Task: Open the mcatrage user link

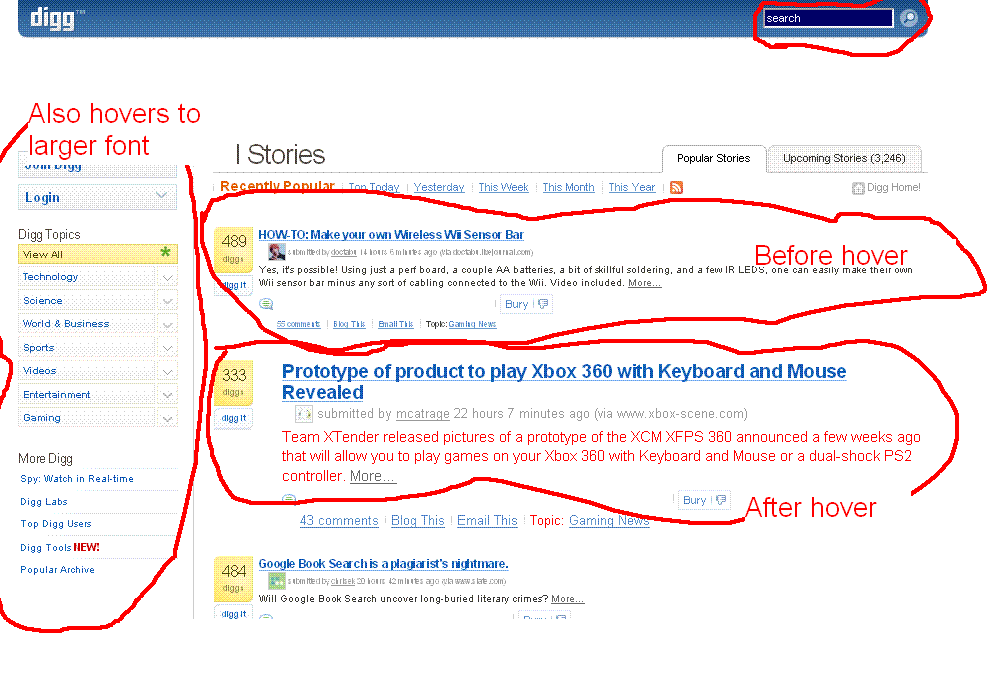Action: (x=422, y=414)
